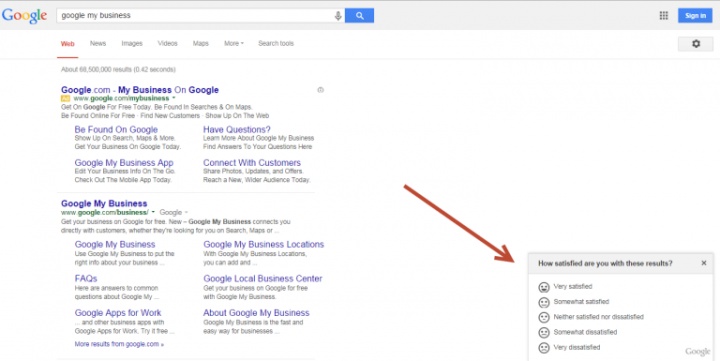720x361 pixels.
Task: Click the ad info icon beside first result
Action: (321, 90)
